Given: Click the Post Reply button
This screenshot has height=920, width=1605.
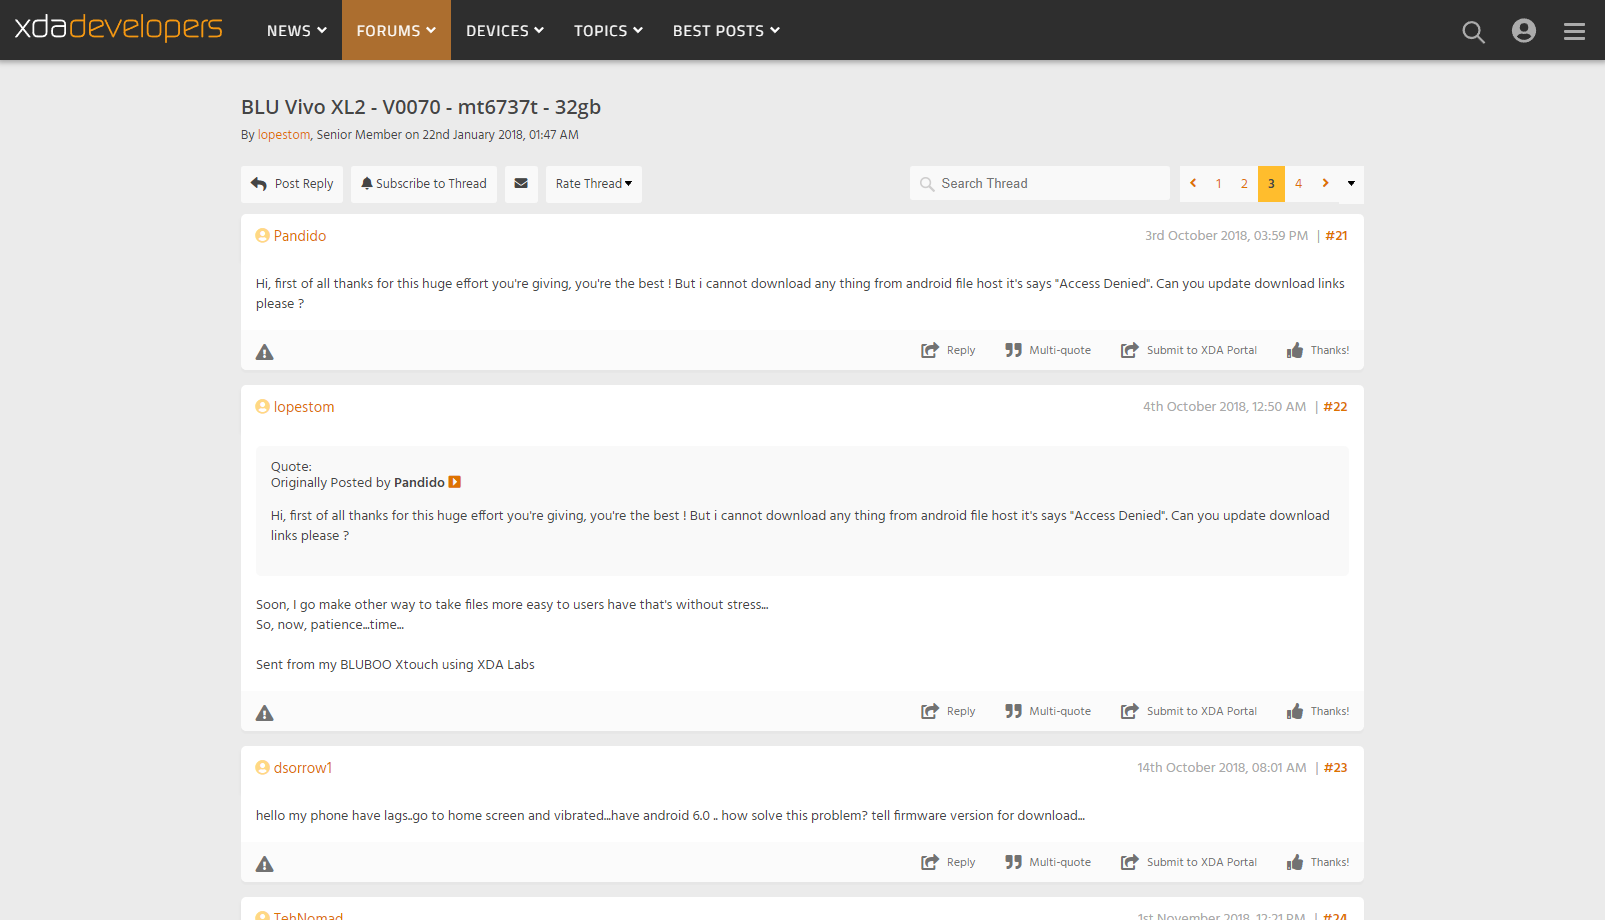Looking at the screenshot, I should pos(291,184).
